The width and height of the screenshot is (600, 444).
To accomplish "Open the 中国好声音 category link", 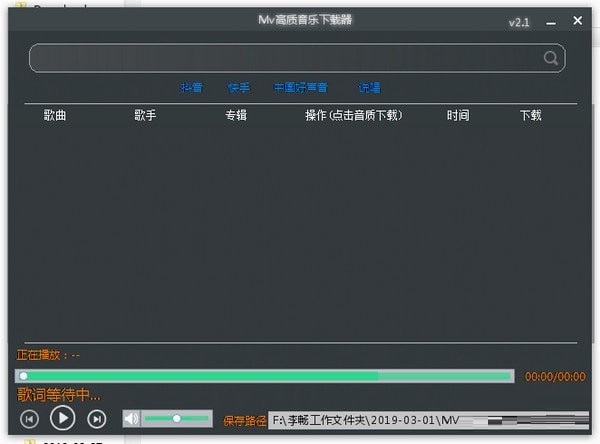I will point(301,88).
